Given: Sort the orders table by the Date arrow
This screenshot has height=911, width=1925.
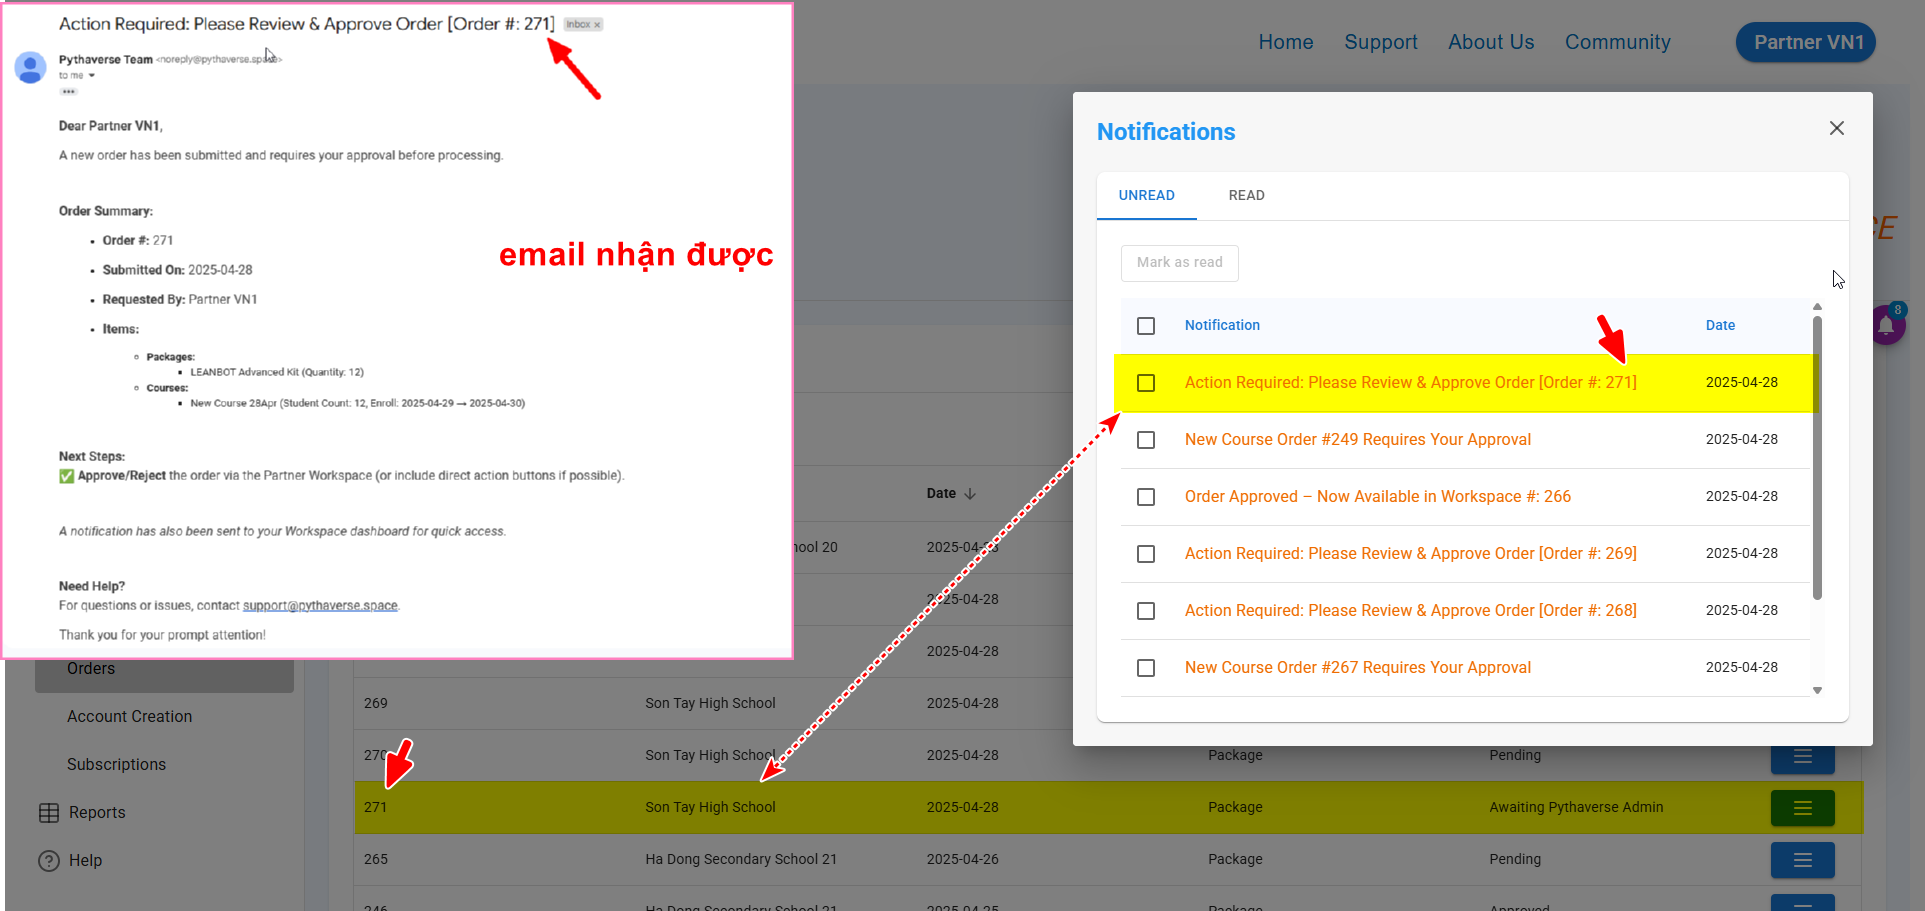Looking at the screenshot, I should (x=970, y=493).
